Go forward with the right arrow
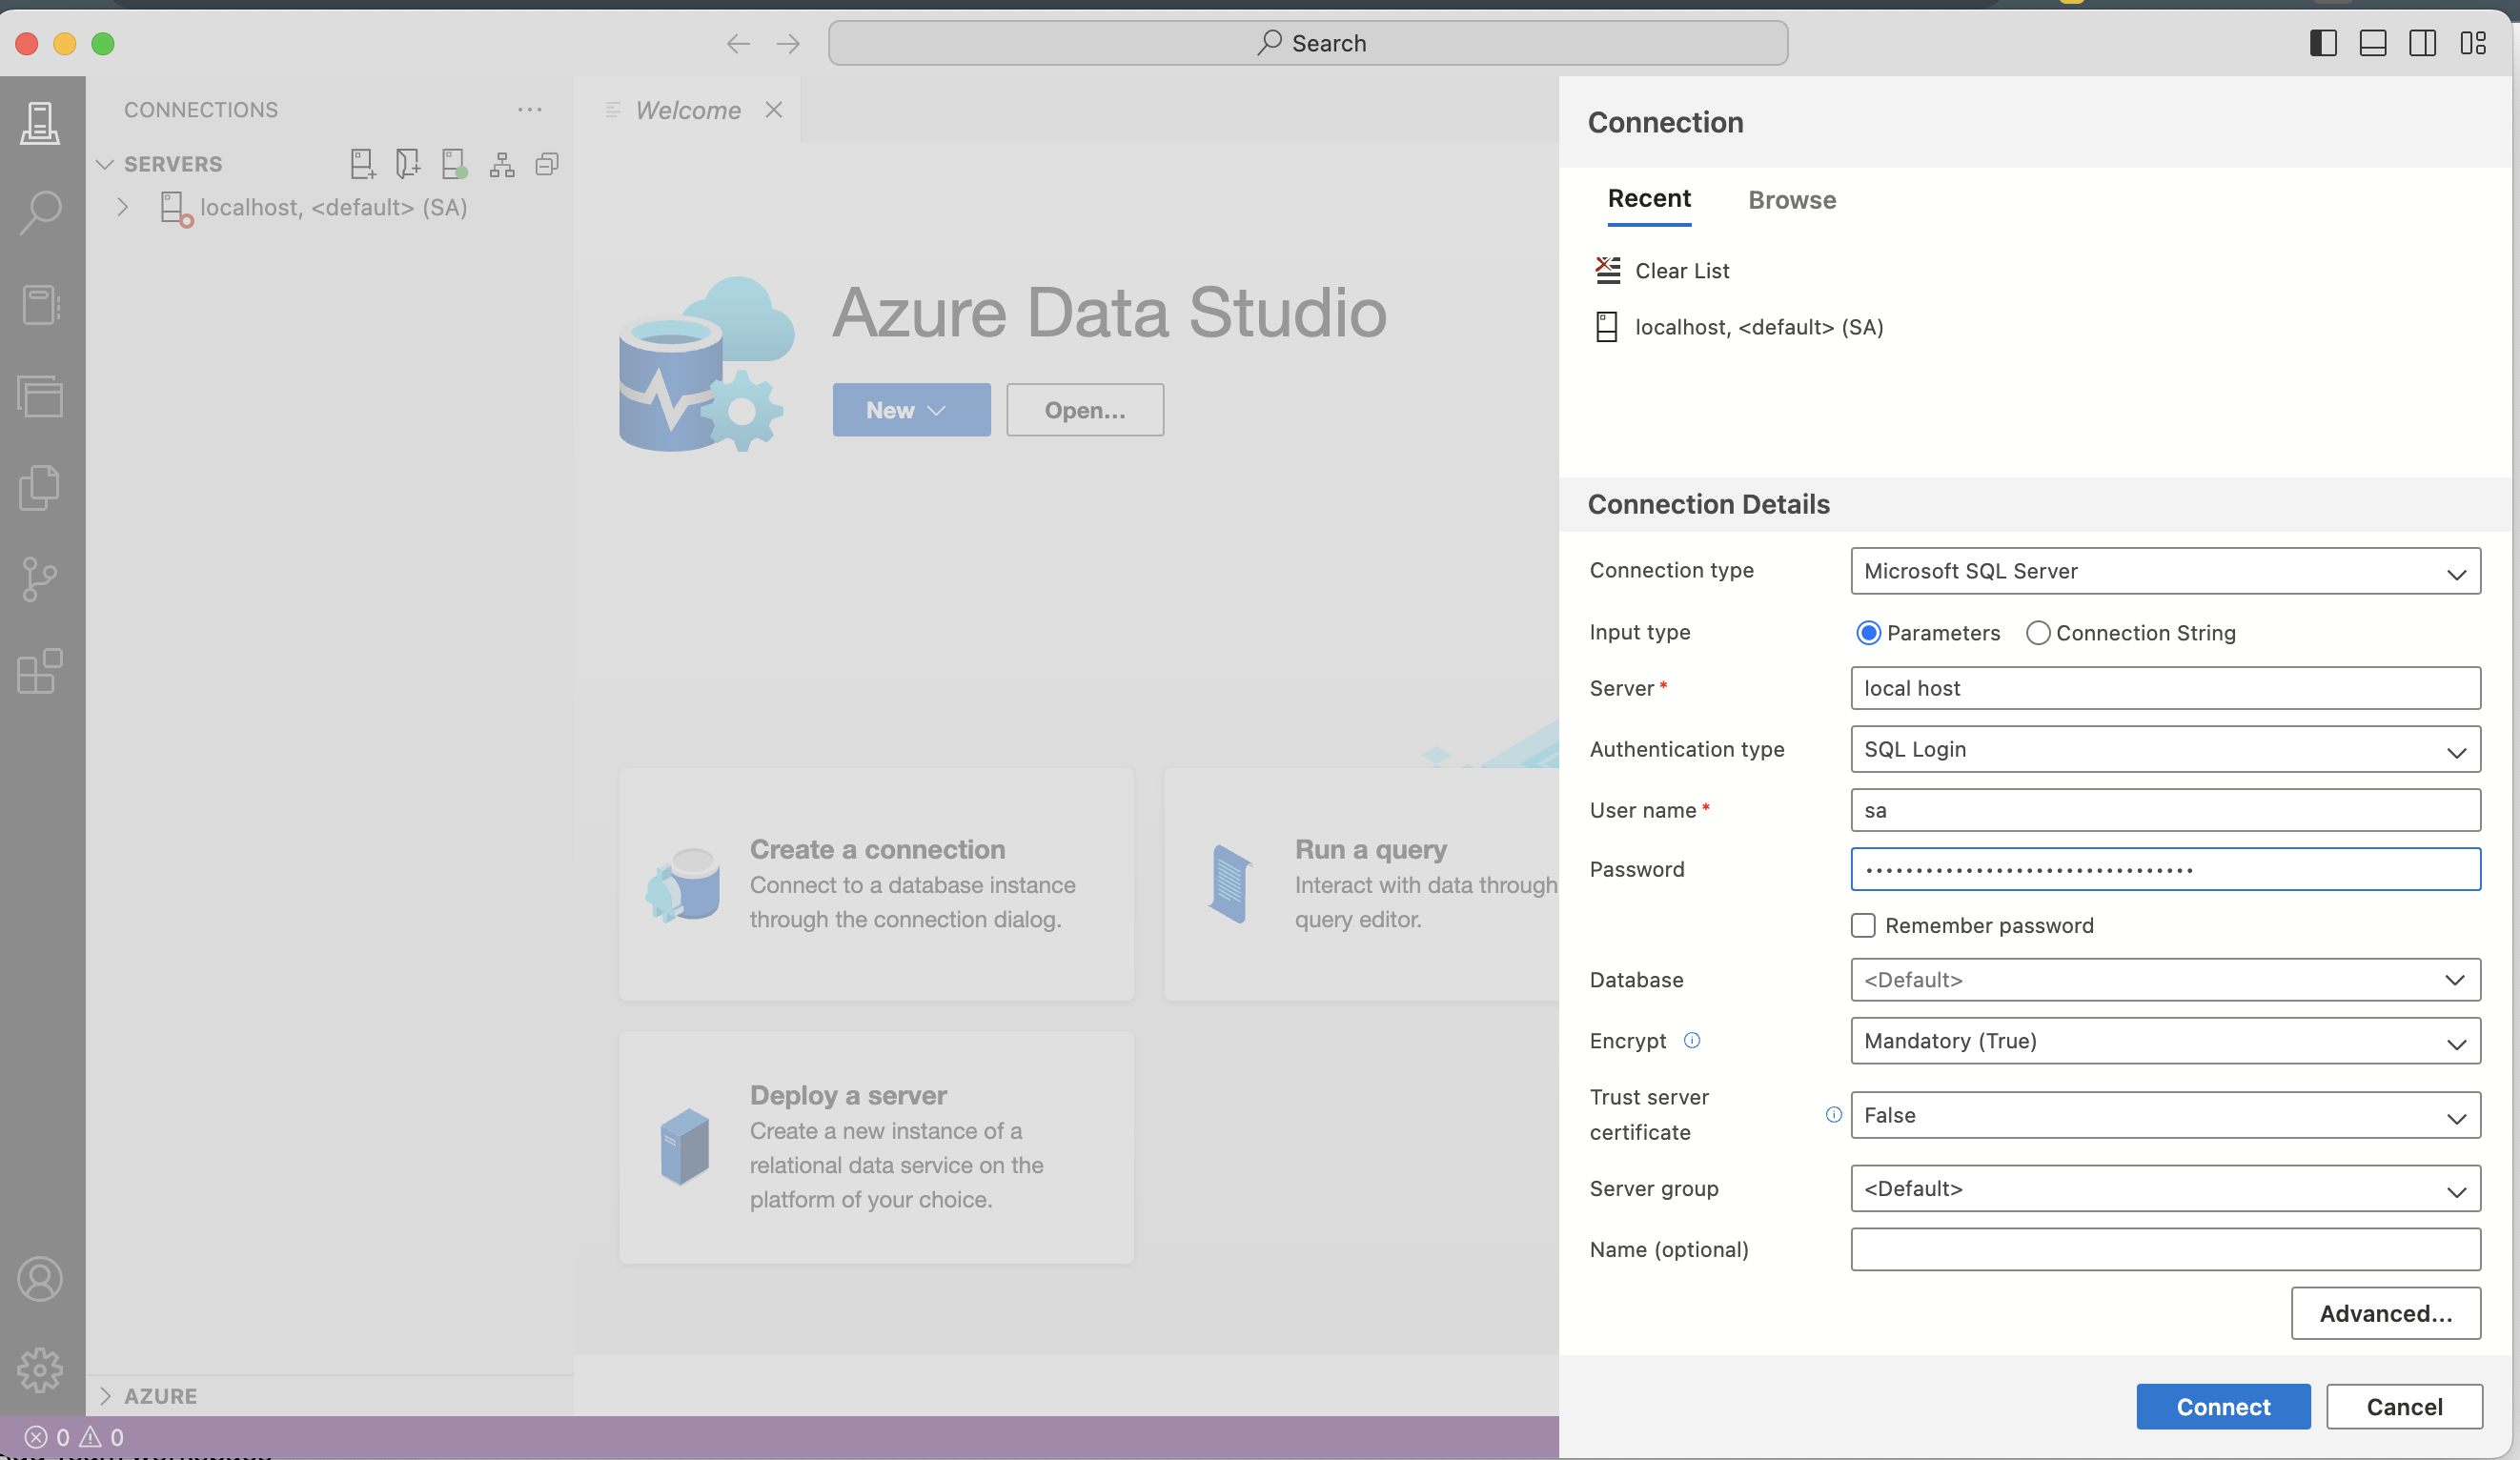 [788, 43]
